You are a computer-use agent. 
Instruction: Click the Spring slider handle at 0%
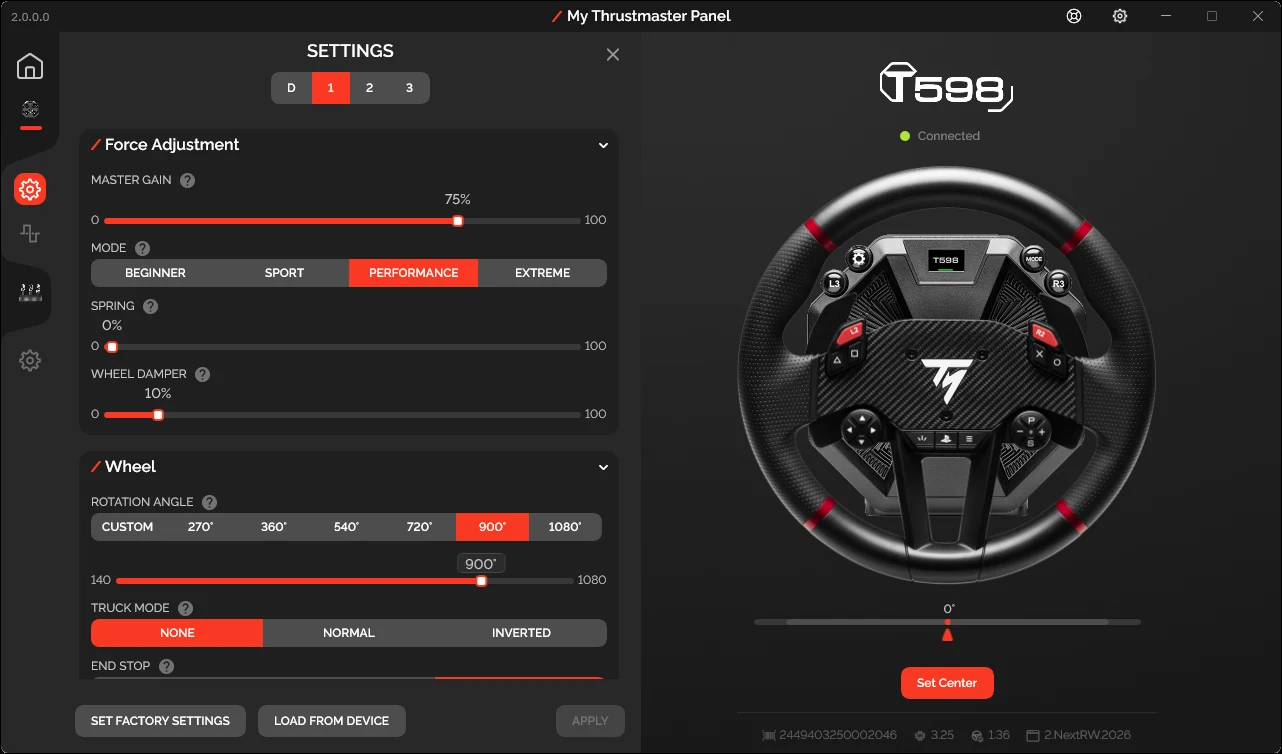click(112, 347)
